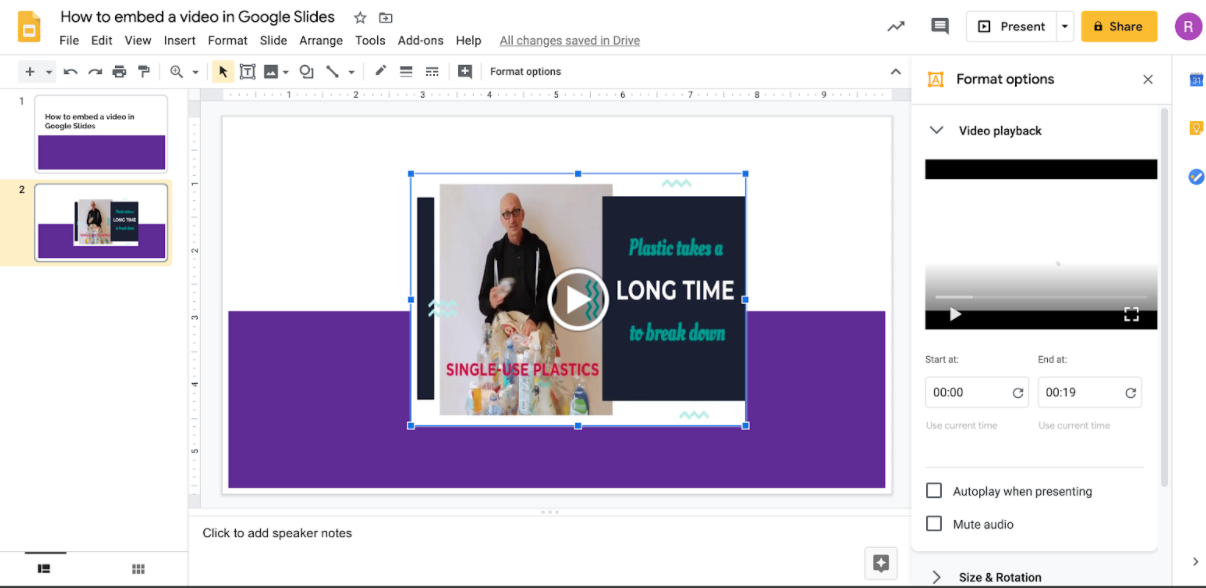1206x588 pixels.
Task: Enable Autoplay when presenting
Action: click(934, 491)
